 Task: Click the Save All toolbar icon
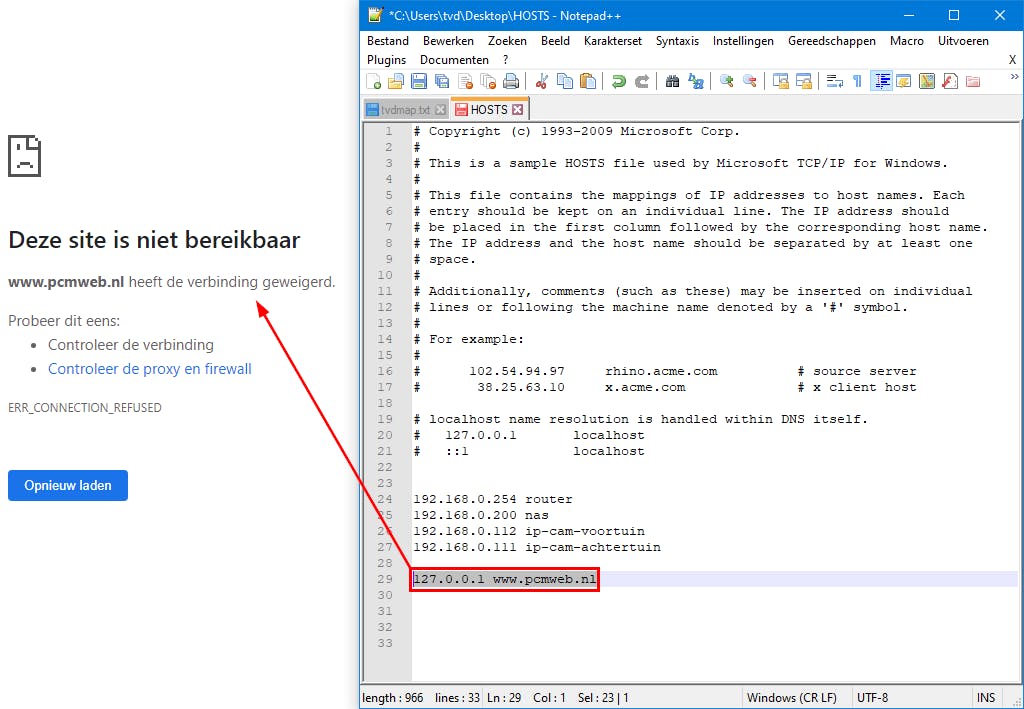(442, 81)
